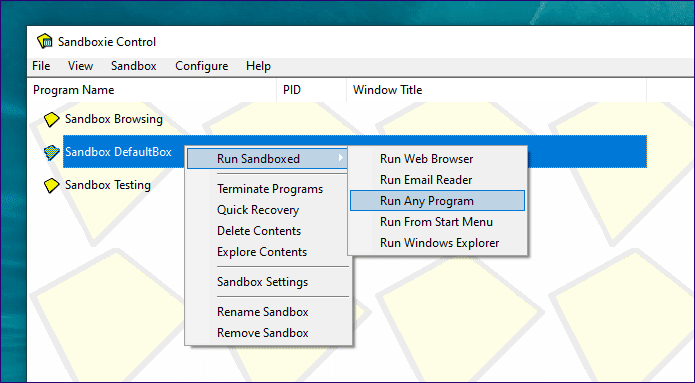The width and height of the screenshot is (695, 383).
Task: Open the Help menu
Action: click(x=258, y=66)
